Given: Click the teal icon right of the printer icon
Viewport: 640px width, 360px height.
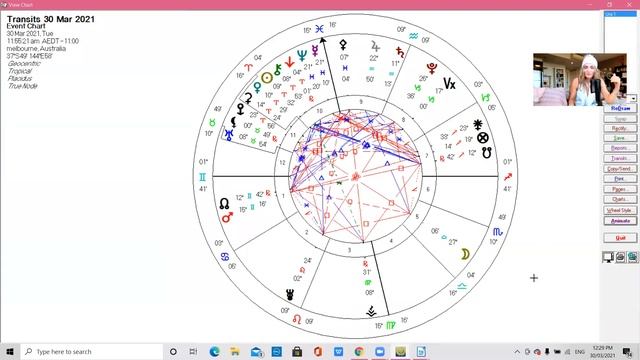Looking at the screenshot, I should click(x=632, y=257).
